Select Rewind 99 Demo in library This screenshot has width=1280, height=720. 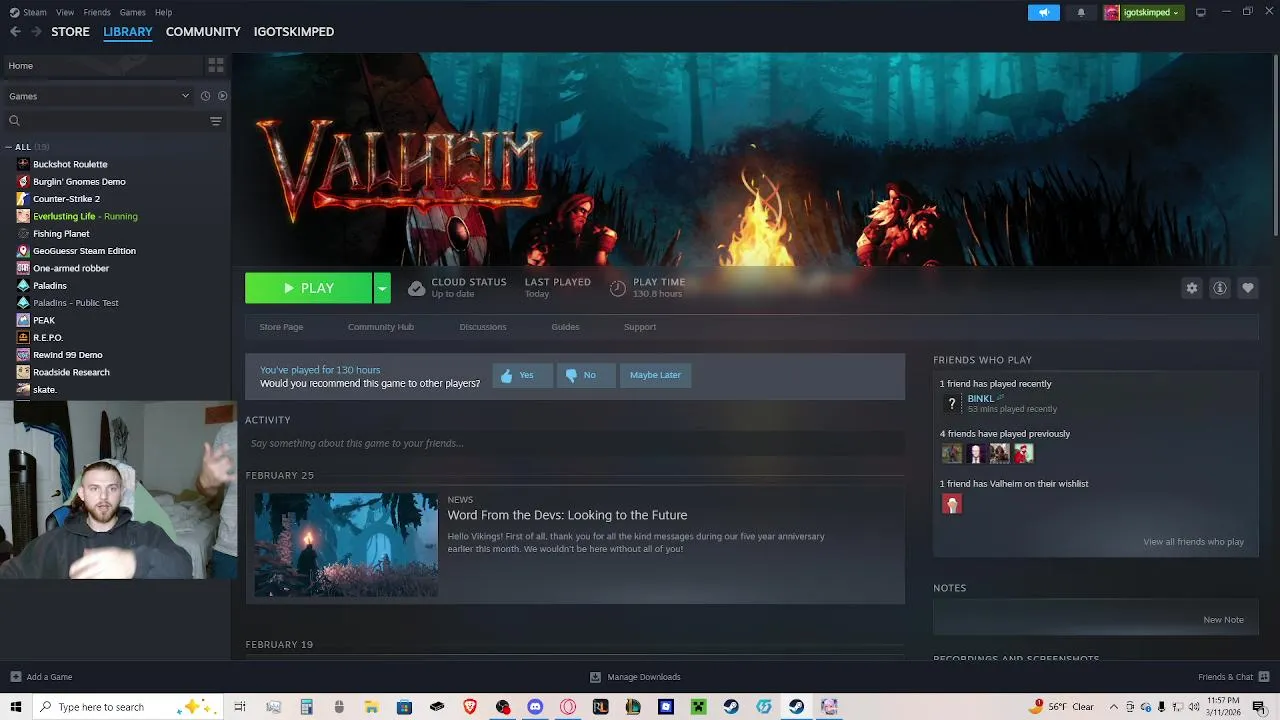68,355
